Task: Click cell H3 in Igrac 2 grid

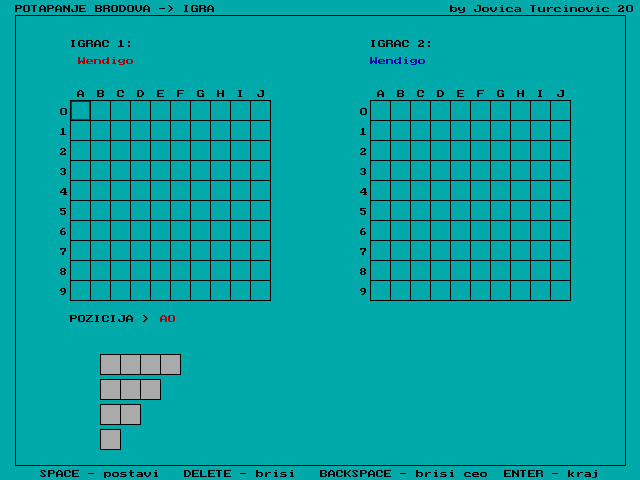Action: coord(520,171)
